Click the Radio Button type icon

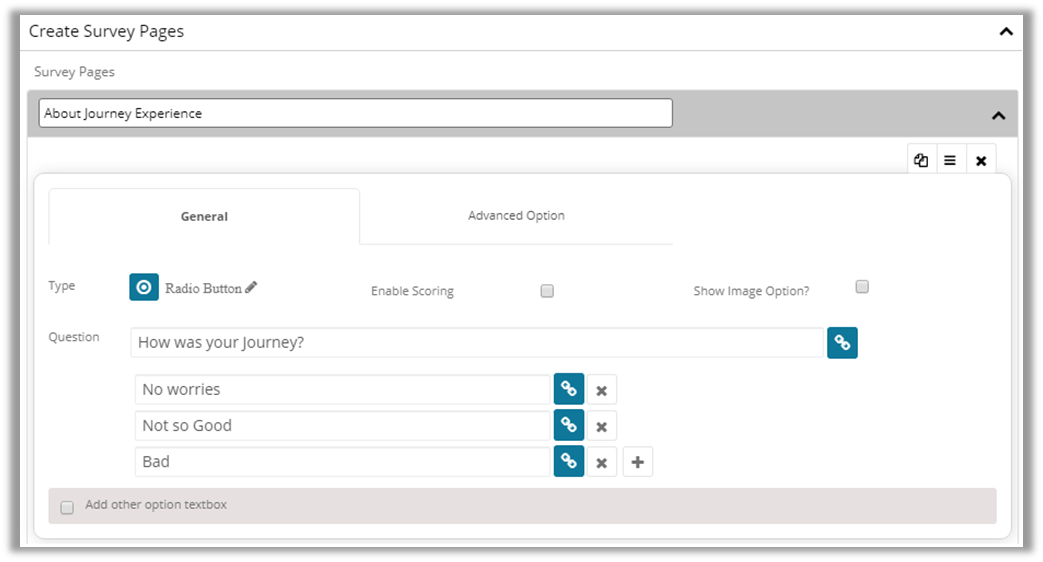click(x=144, y=287)
